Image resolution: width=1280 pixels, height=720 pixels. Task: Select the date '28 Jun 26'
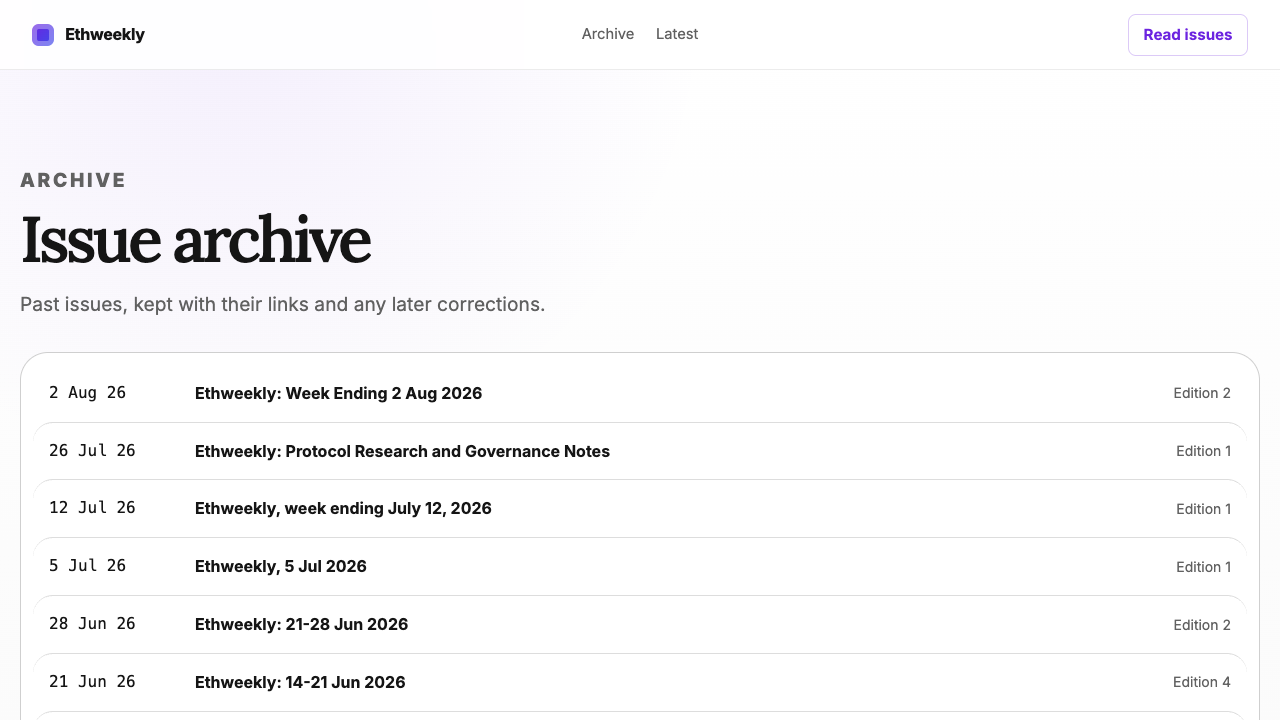pos(92,624)
